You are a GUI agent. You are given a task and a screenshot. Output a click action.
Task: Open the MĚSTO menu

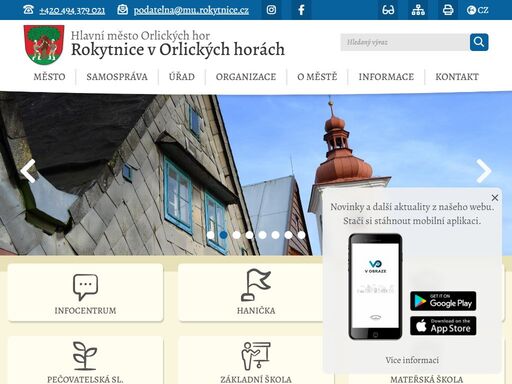[49, 77]
